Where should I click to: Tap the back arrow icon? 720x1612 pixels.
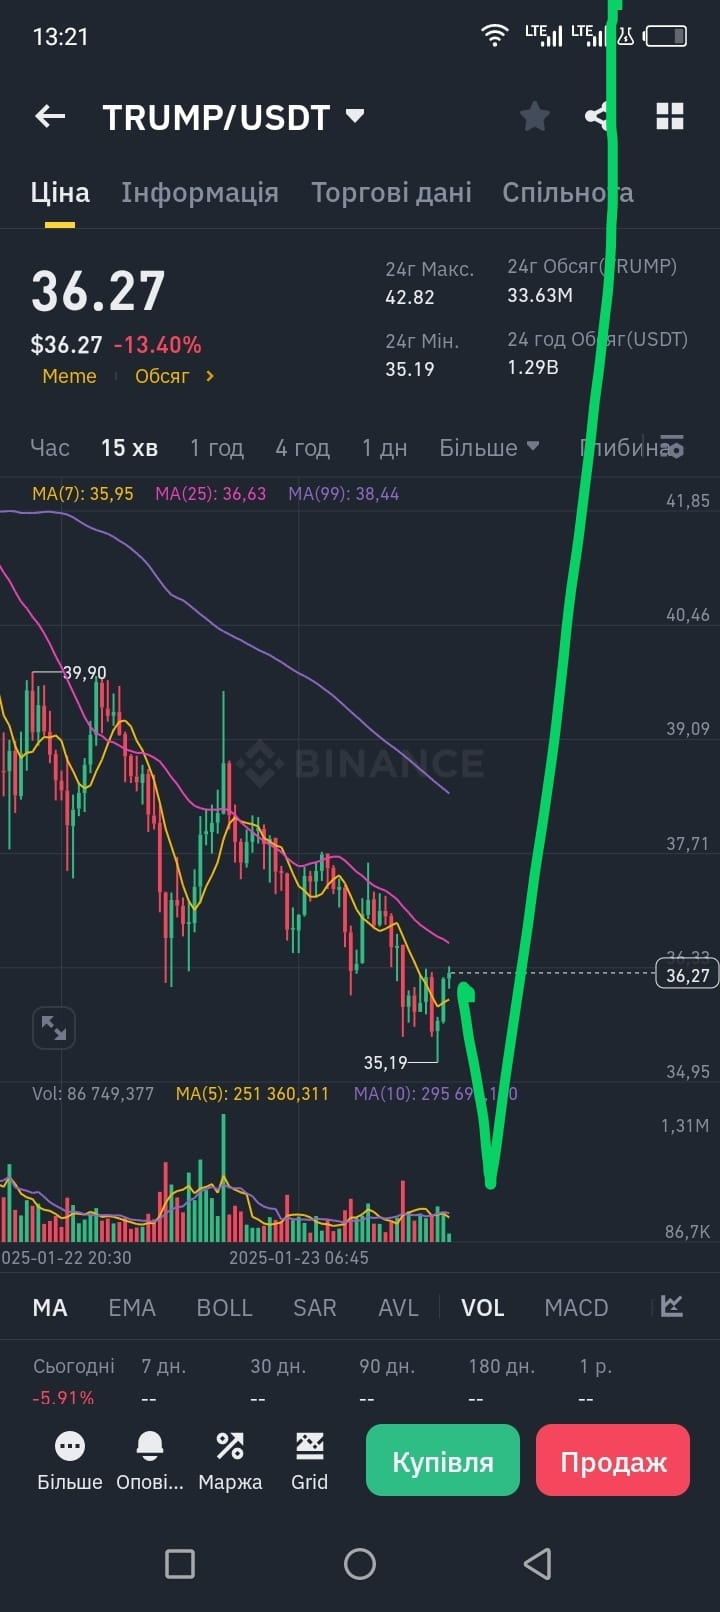(x=50, y=117)
